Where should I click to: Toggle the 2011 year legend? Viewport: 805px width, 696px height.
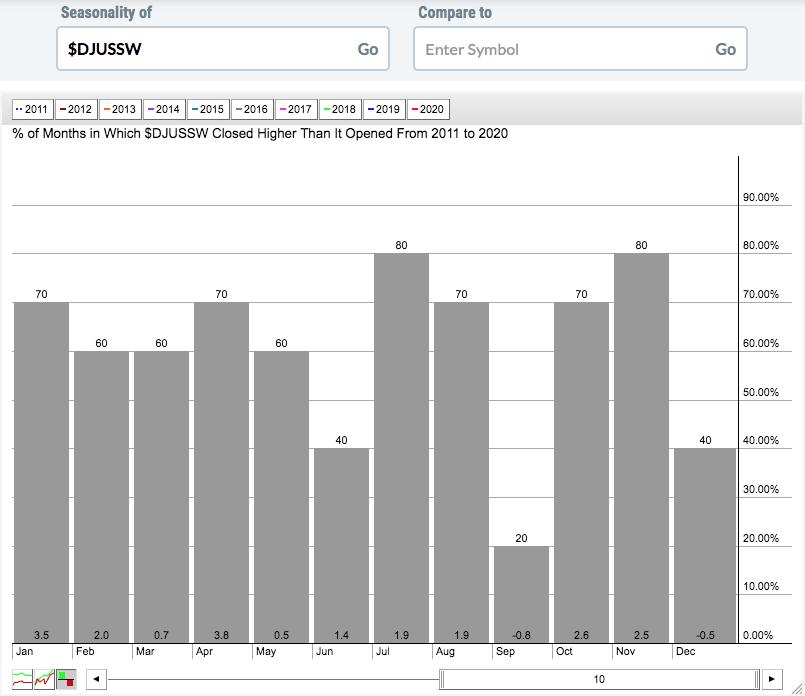tap(31, 109)
